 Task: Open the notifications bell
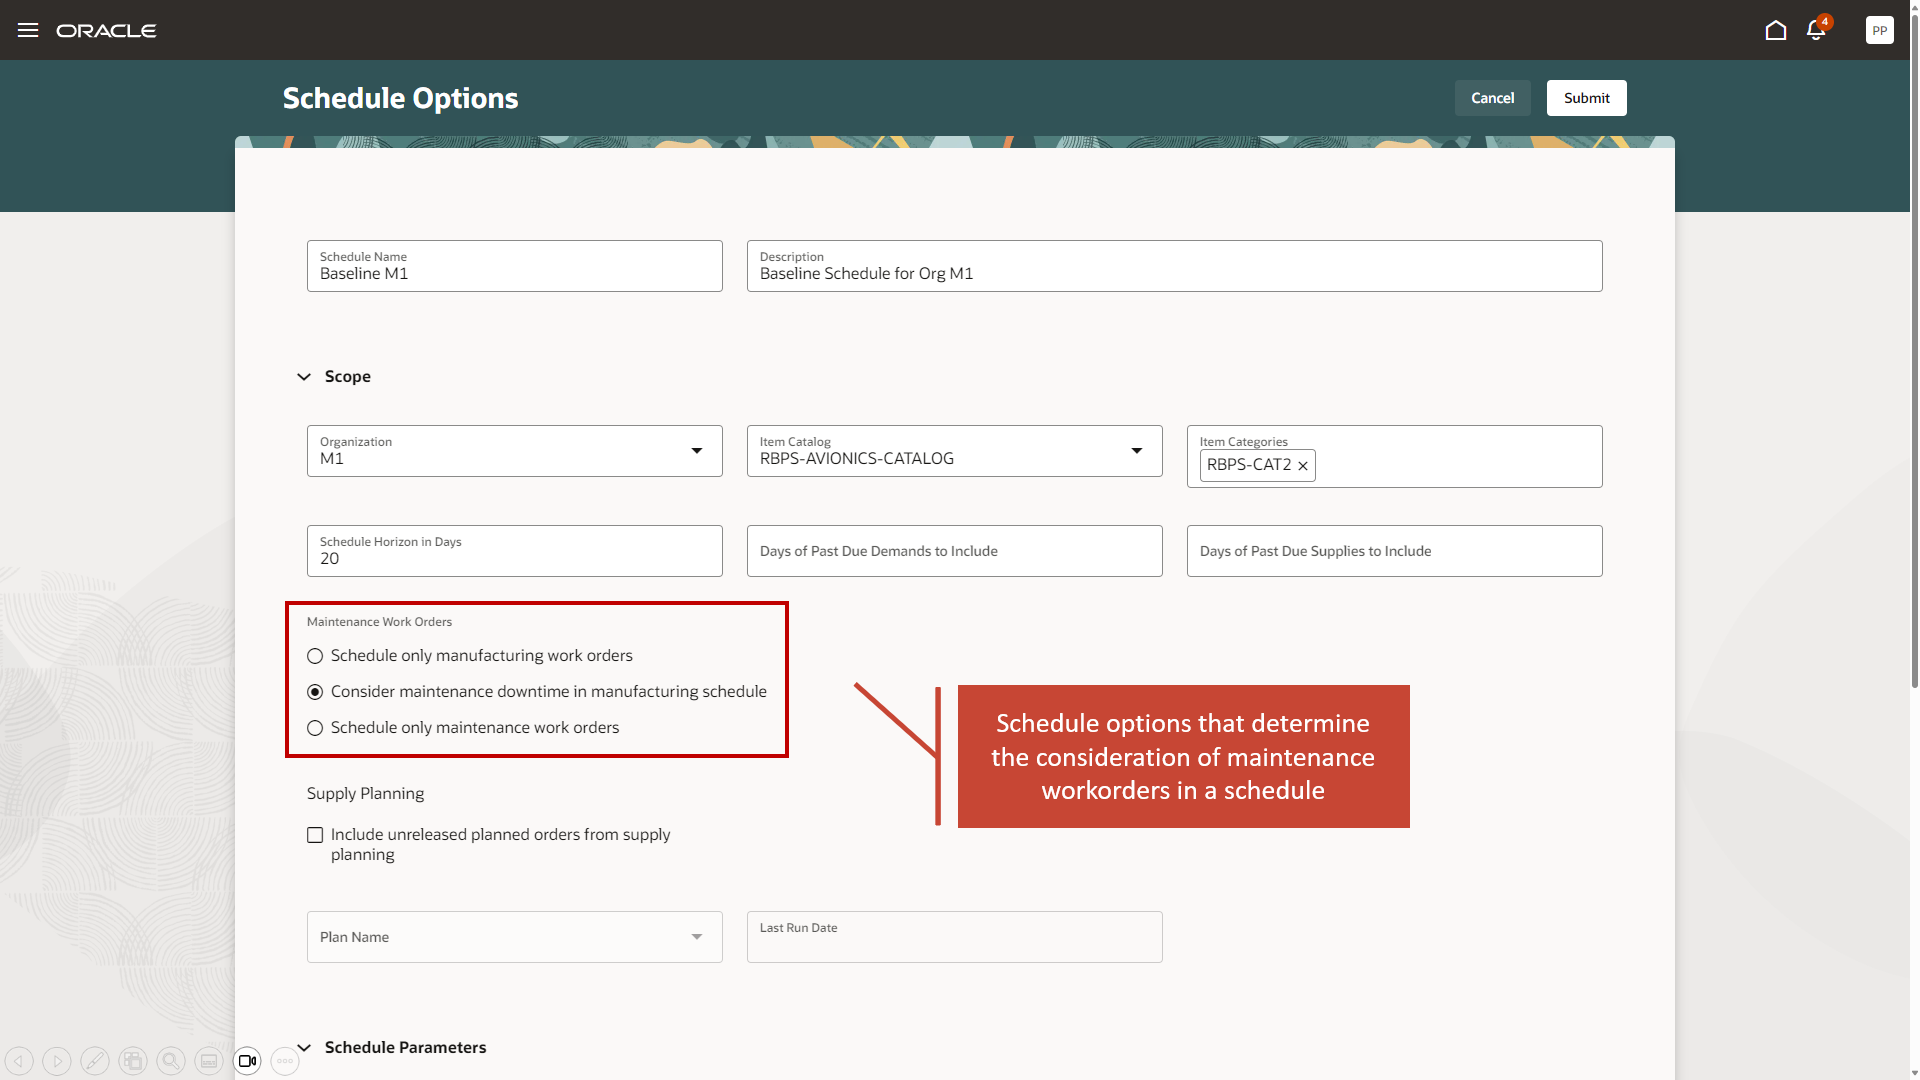1816,30
